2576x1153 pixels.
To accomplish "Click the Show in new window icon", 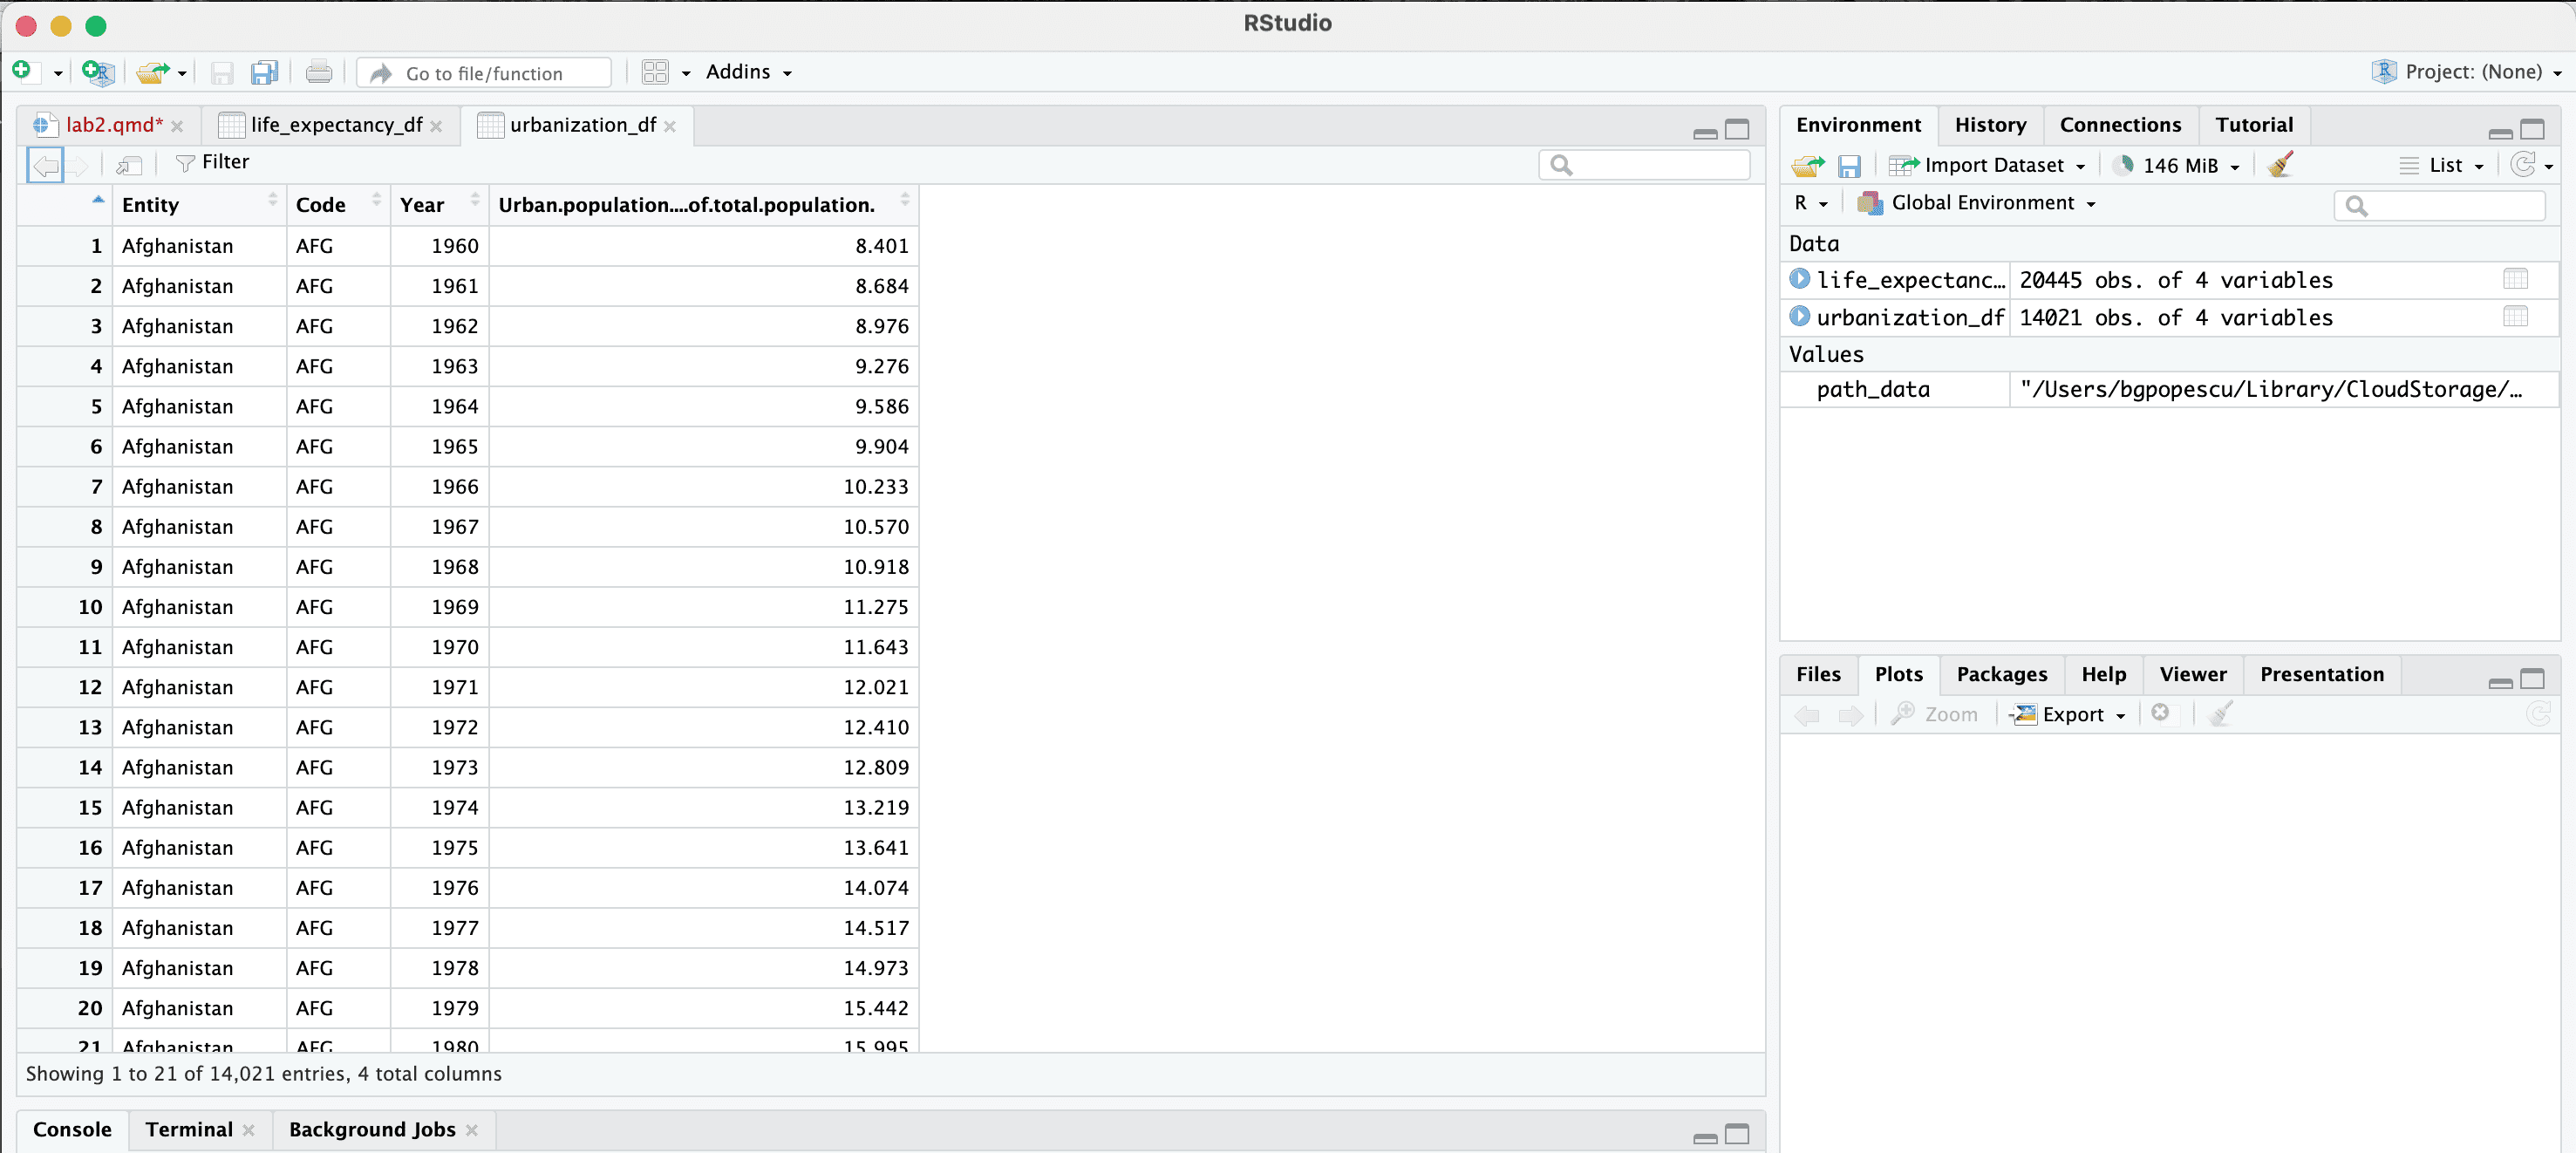I will coord(129,164).
